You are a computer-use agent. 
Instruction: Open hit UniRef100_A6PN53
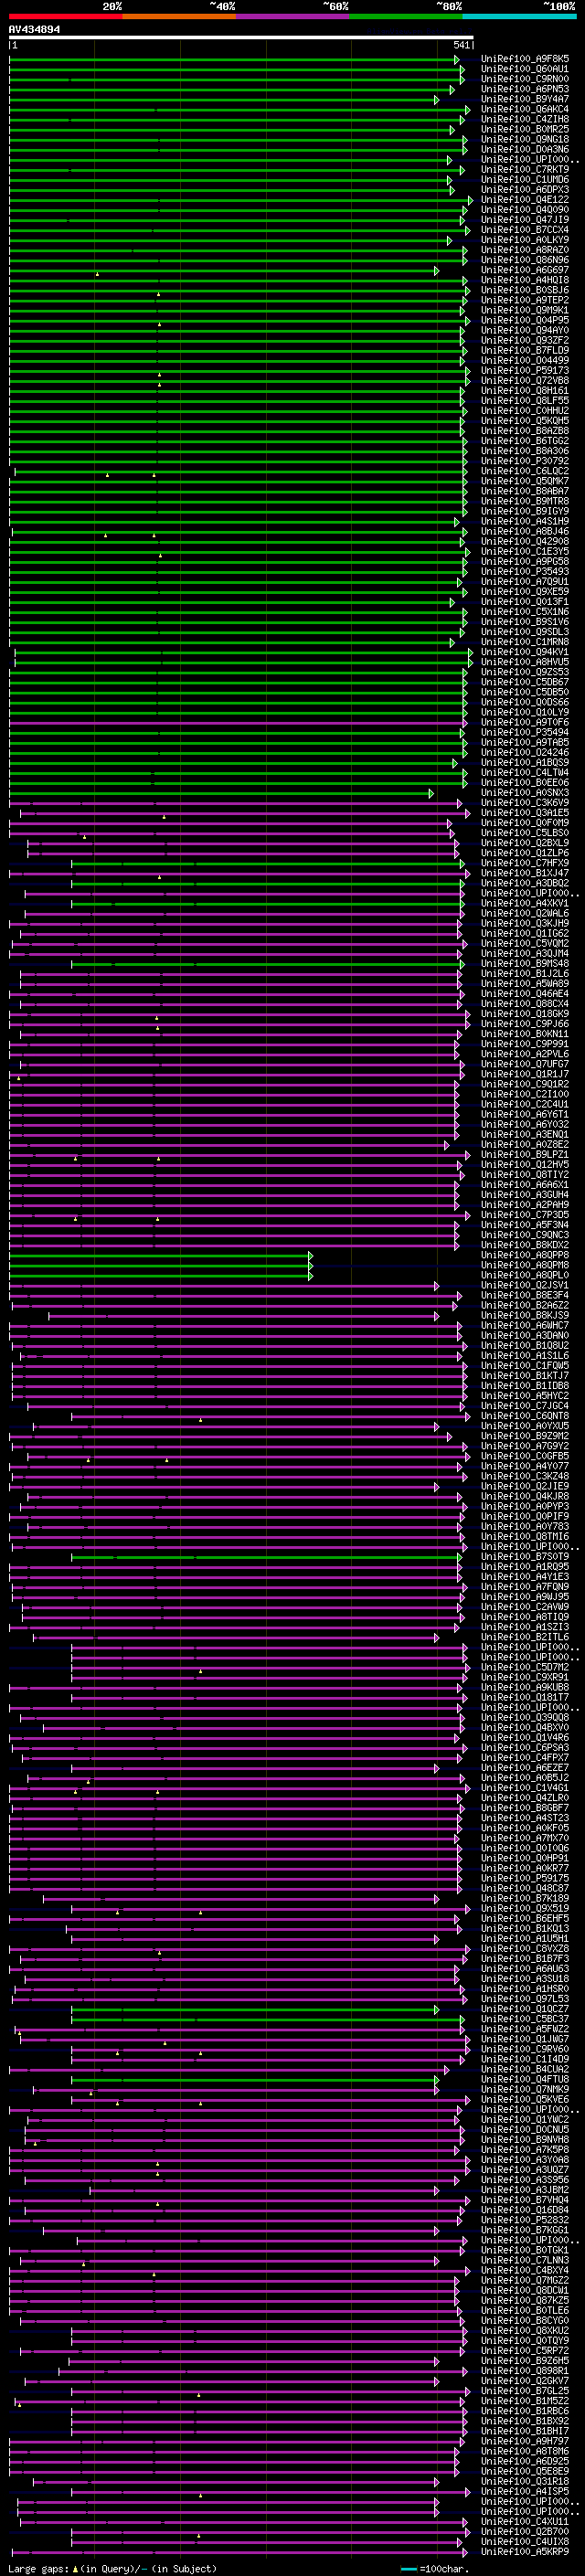pyautogui.click(x=525, y=89)
